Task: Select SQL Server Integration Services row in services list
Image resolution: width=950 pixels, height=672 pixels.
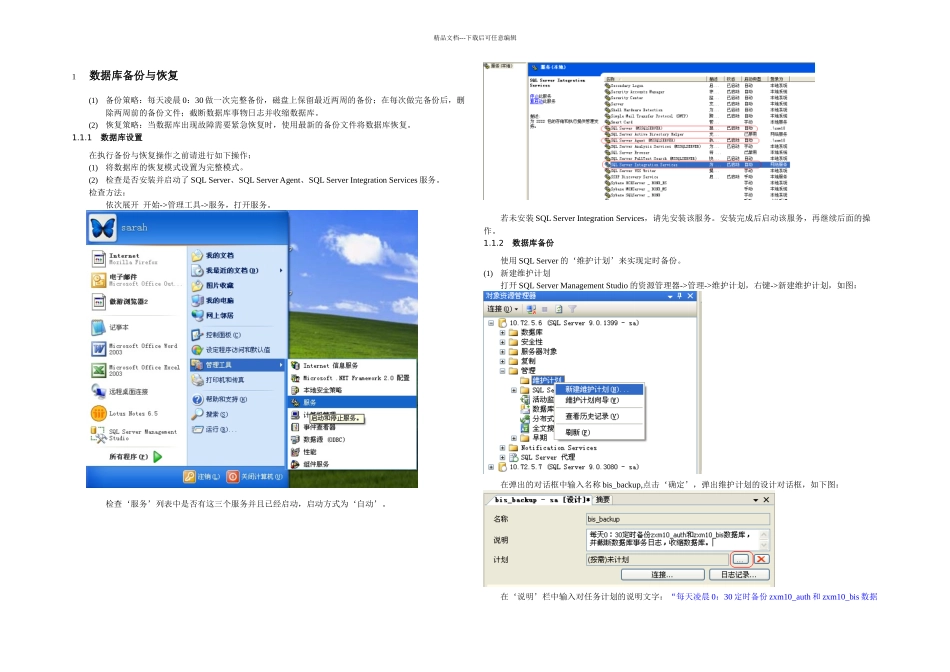Action: (x=696, y=165)
